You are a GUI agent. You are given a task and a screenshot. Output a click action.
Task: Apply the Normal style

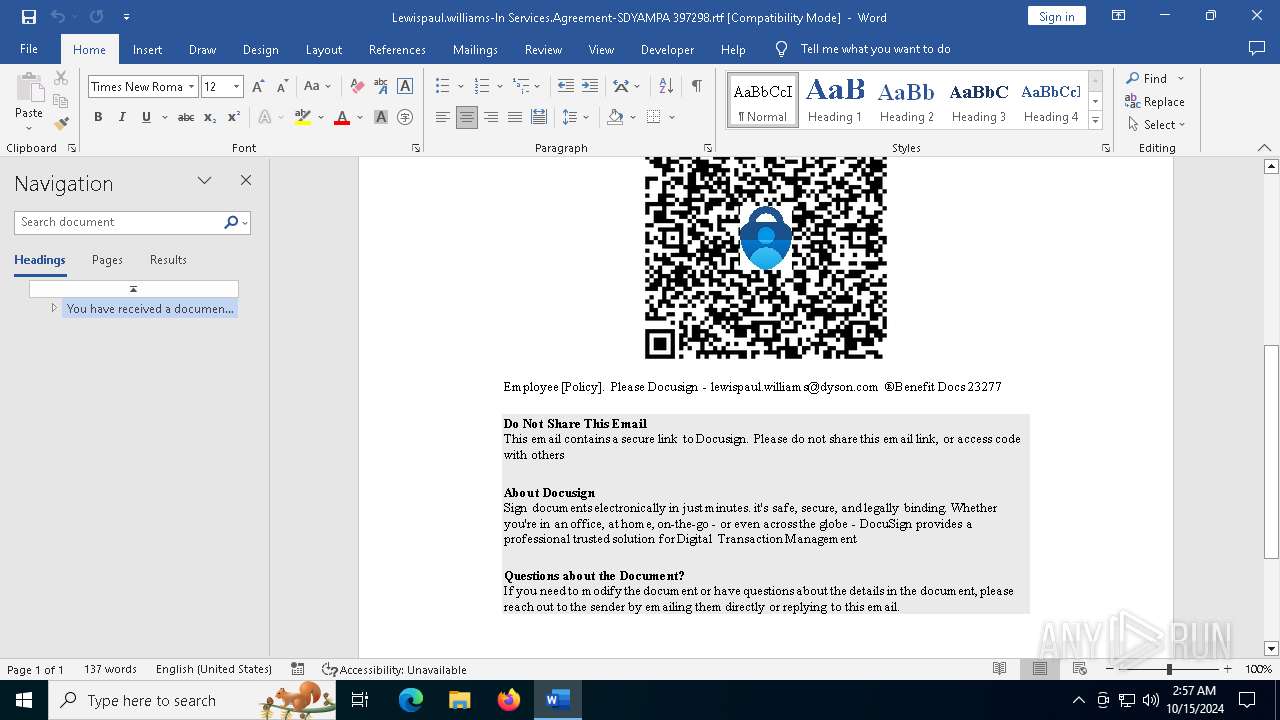coord(763,100)
